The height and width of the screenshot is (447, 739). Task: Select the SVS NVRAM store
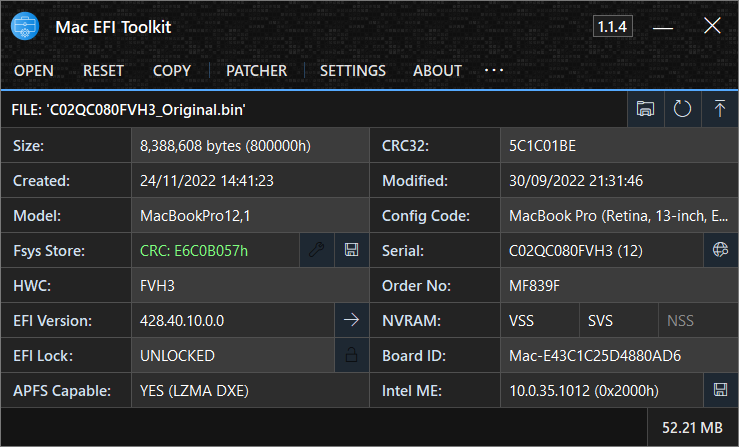601,320
